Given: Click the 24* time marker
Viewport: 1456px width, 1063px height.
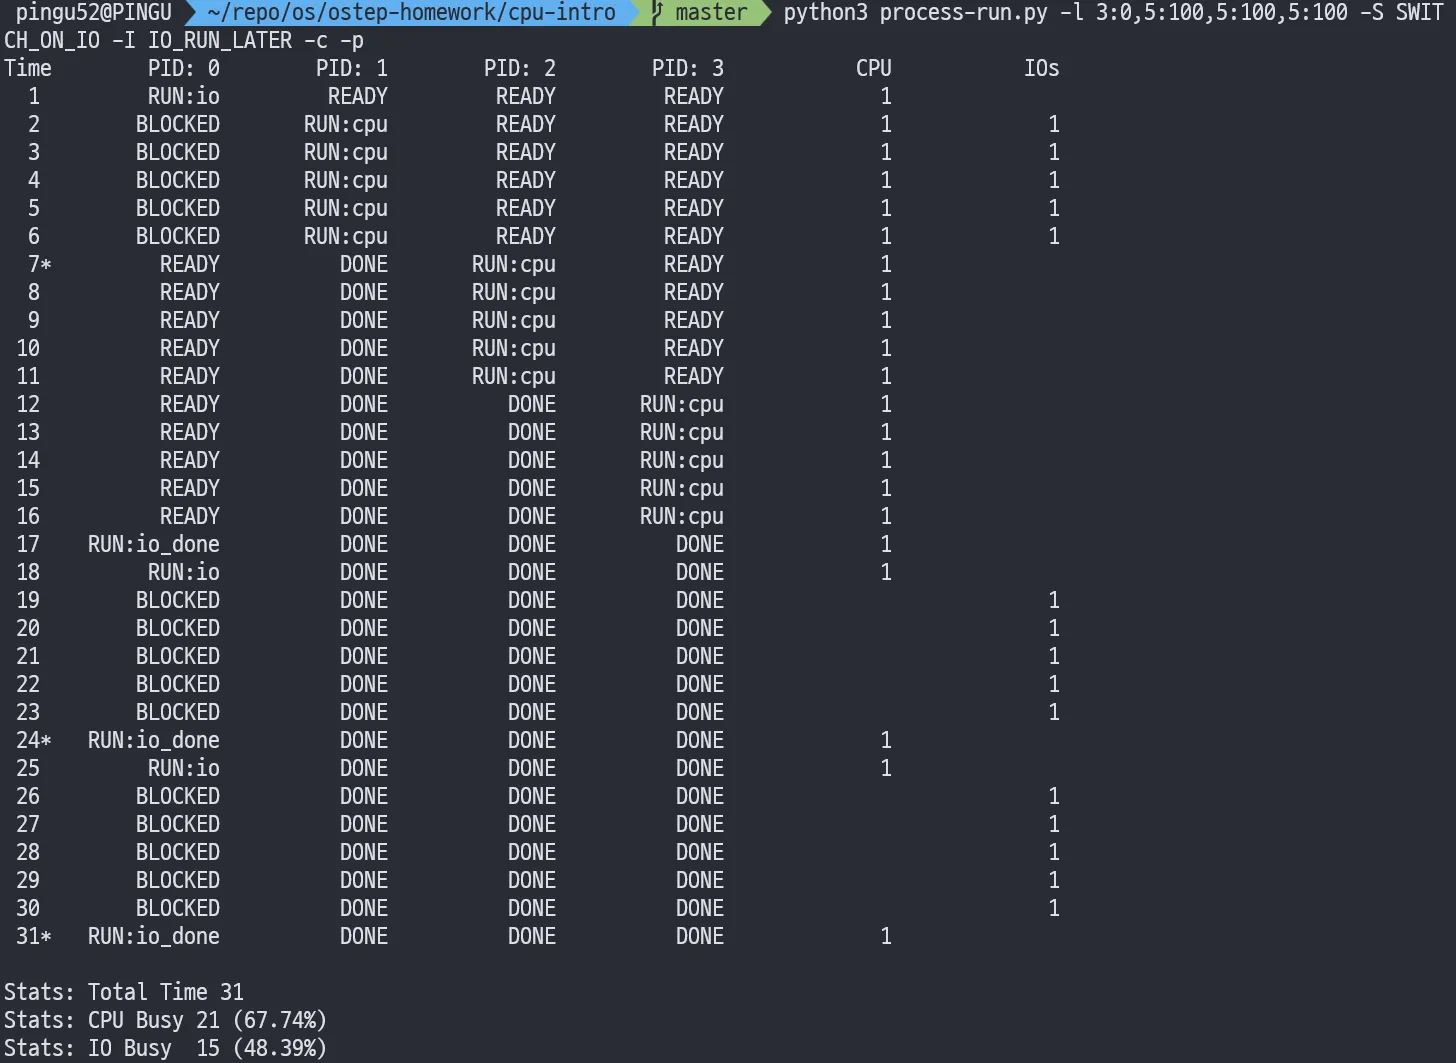Looking at the screenshot, I should [34, 740].
